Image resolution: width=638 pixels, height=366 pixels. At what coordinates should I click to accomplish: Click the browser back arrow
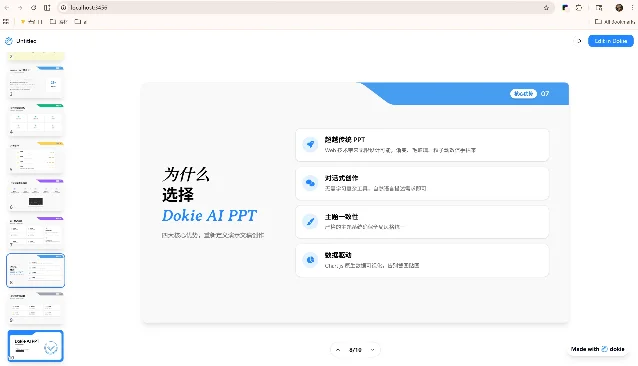pyautogui.click(x=7, y=8)
